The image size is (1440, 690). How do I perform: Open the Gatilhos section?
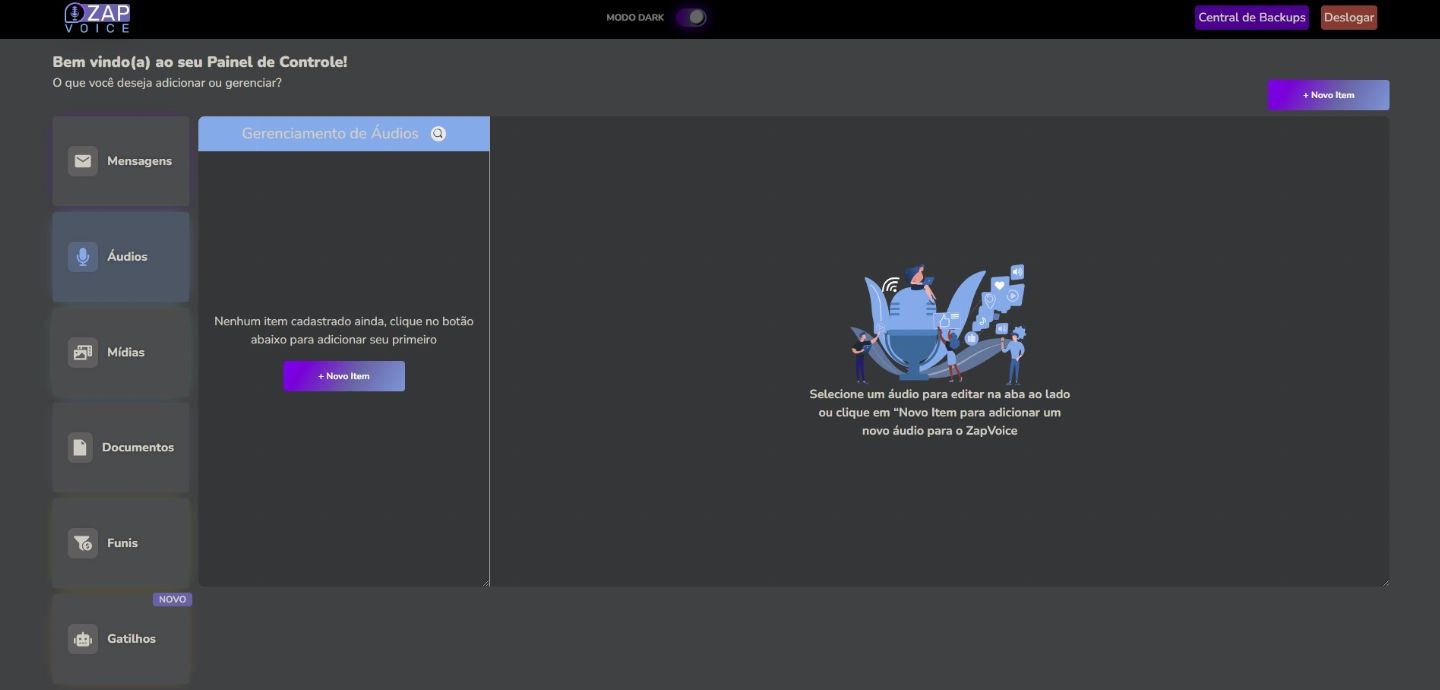(121, 639)
